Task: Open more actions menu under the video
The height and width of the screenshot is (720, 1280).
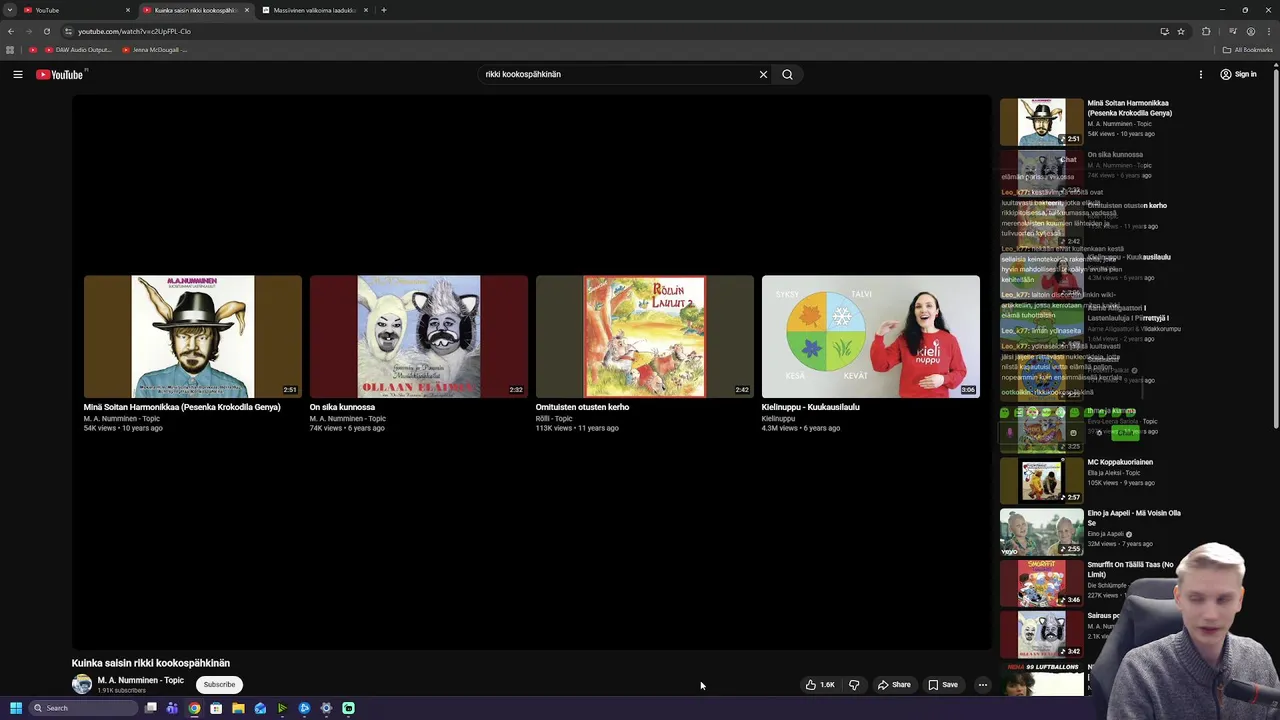Action: (x=983, y=685)
